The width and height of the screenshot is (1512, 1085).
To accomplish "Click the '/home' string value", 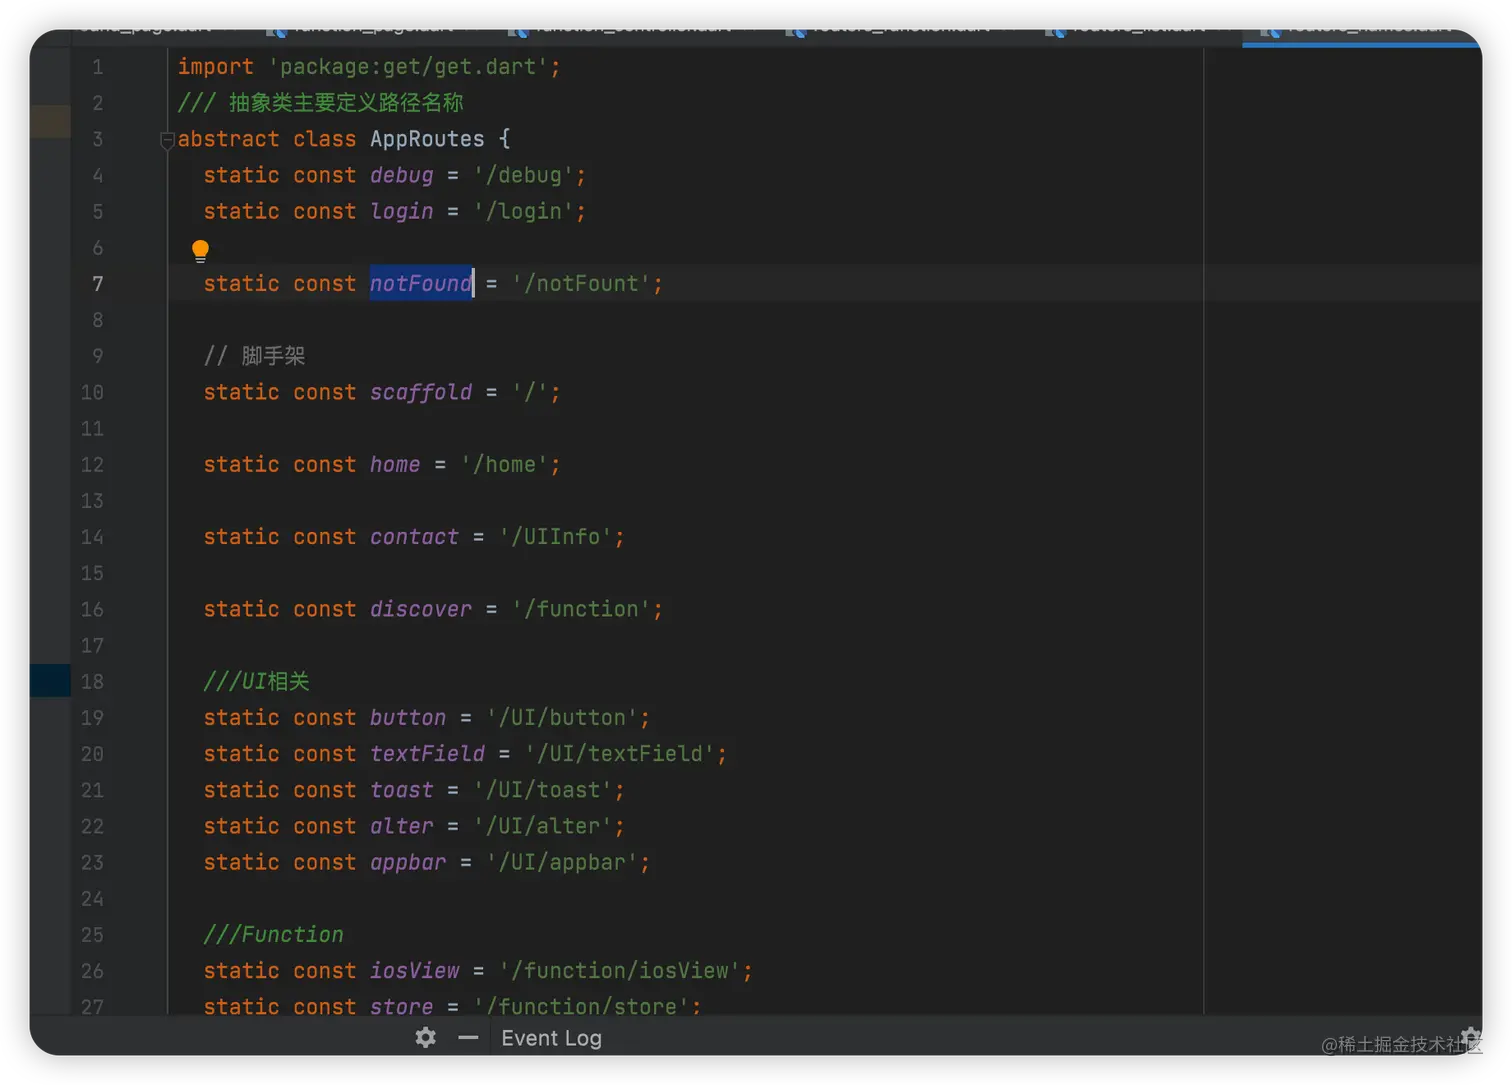I will click(504, 464).
